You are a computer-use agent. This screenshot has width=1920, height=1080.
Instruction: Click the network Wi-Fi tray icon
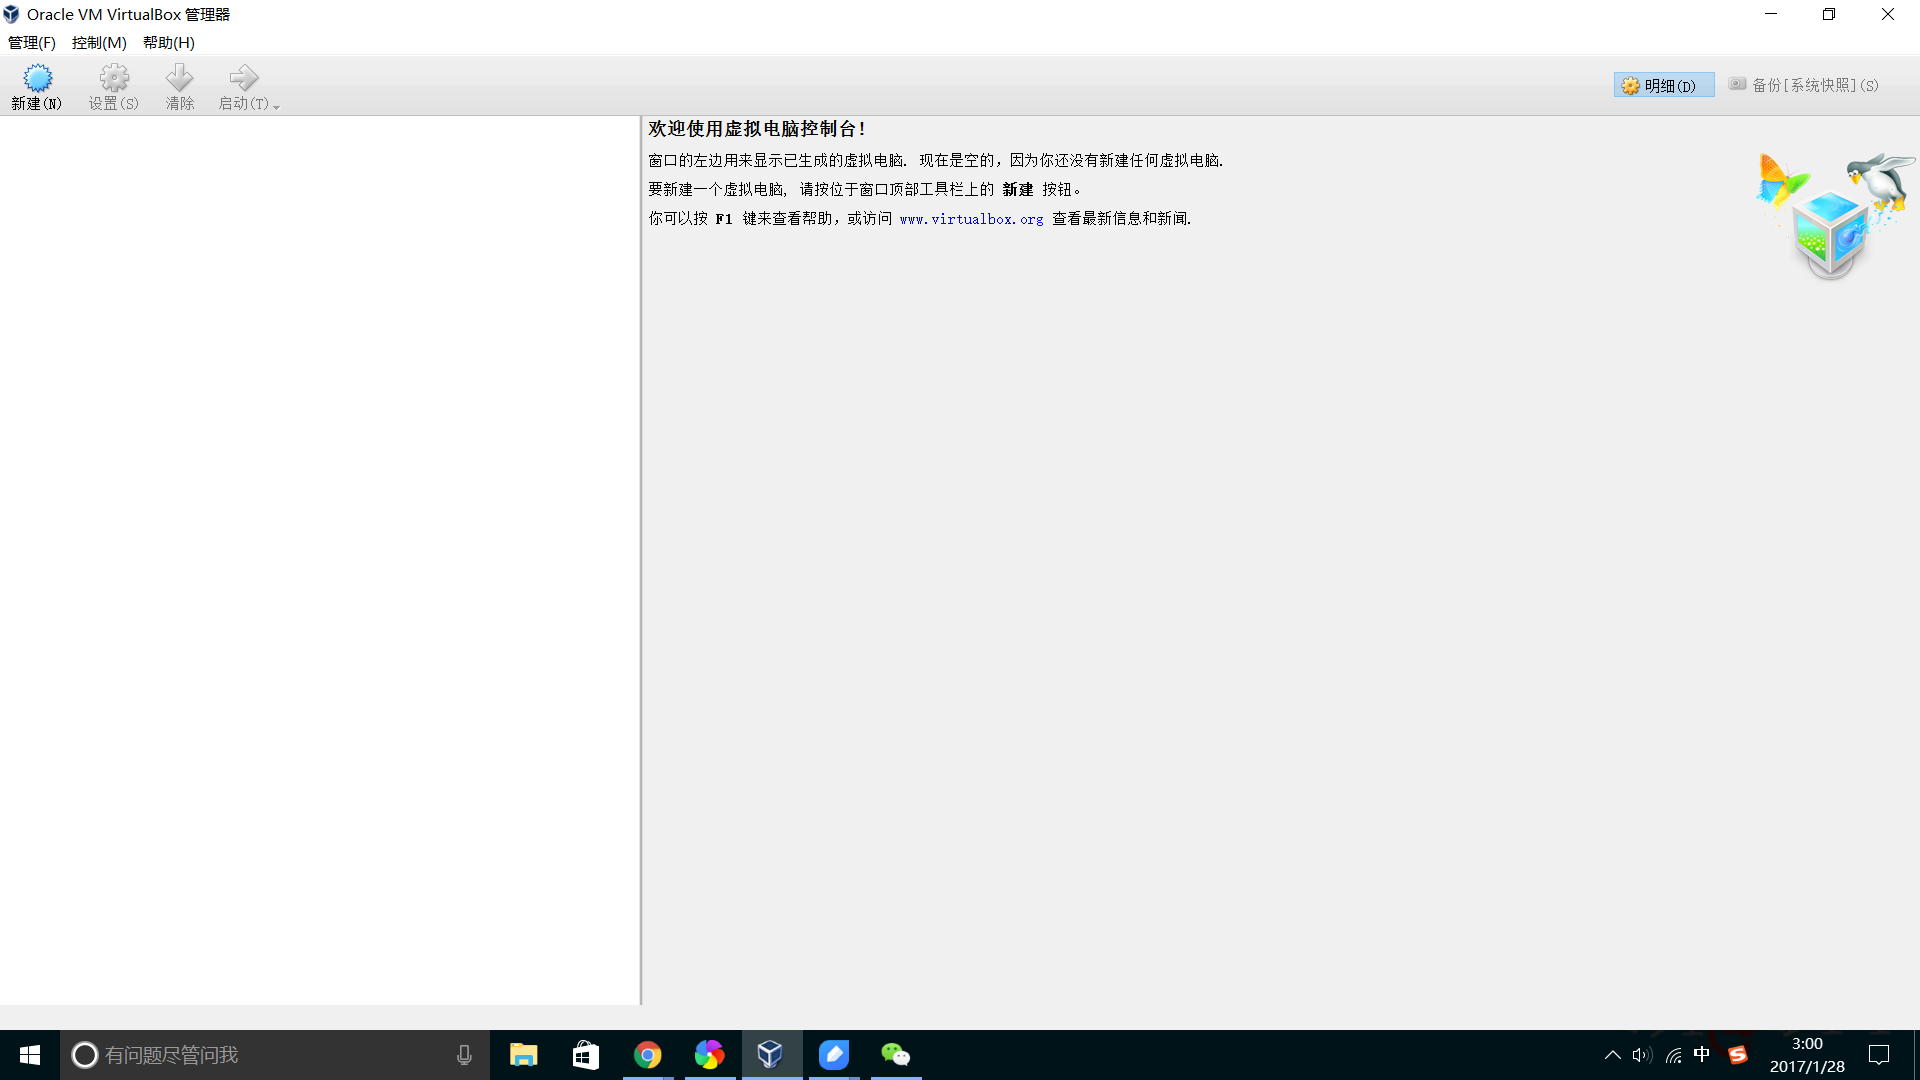1673,1055
